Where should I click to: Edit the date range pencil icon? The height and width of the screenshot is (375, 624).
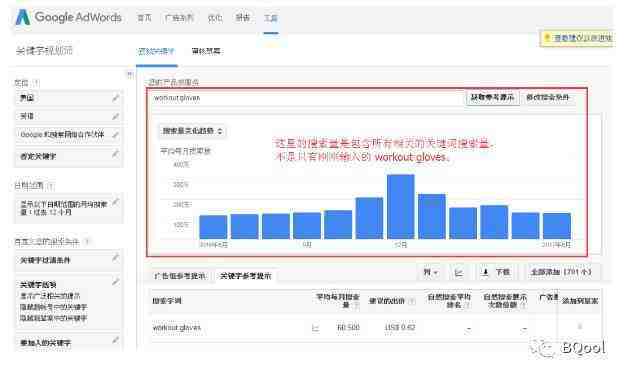pos(115,202)
